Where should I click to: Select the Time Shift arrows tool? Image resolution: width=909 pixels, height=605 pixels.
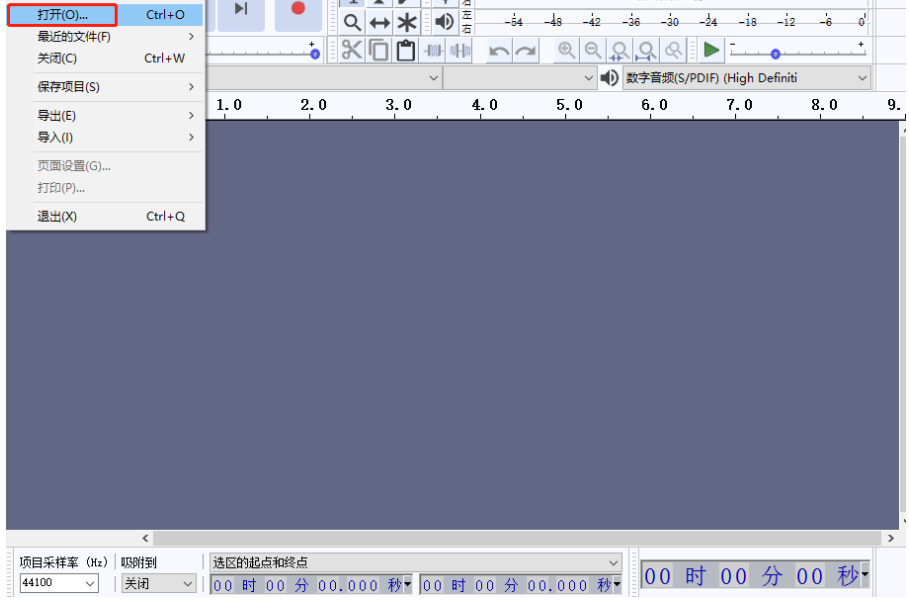pos(380,22)
